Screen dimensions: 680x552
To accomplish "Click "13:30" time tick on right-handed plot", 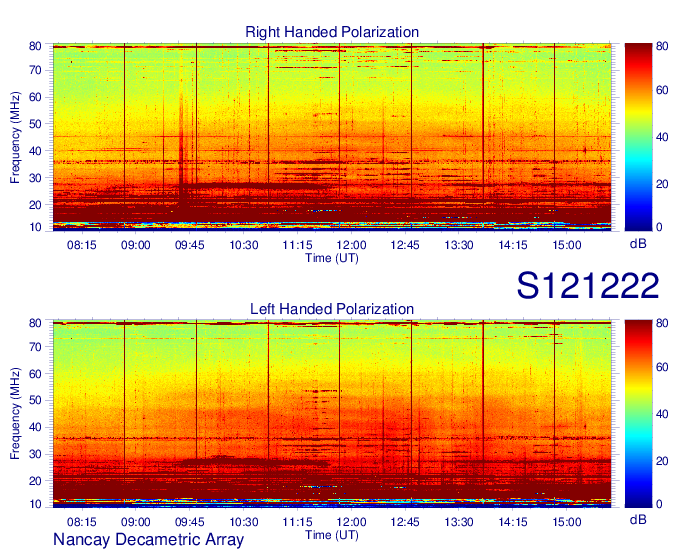I will (x=459, y=245).
